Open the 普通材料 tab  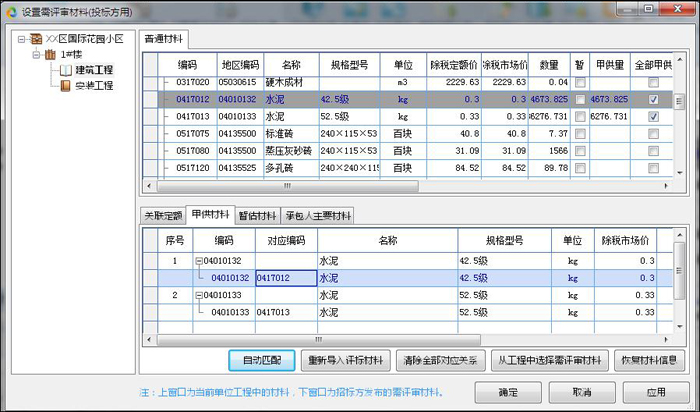point(164,39)
